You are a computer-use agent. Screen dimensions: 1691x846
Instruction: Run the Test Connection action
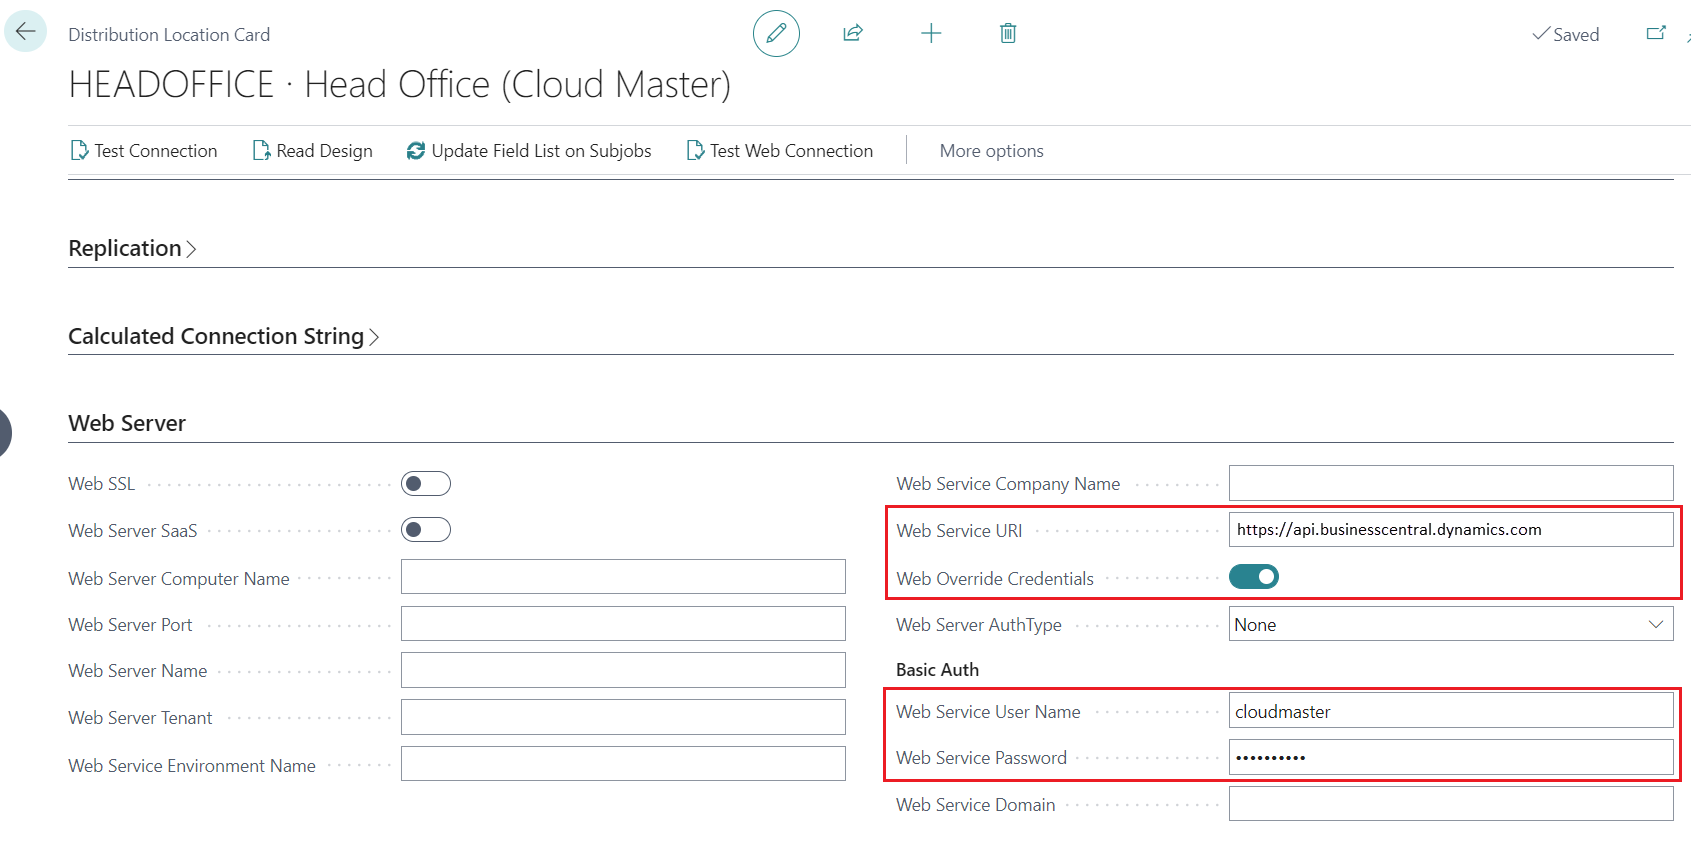coord(144,151)
